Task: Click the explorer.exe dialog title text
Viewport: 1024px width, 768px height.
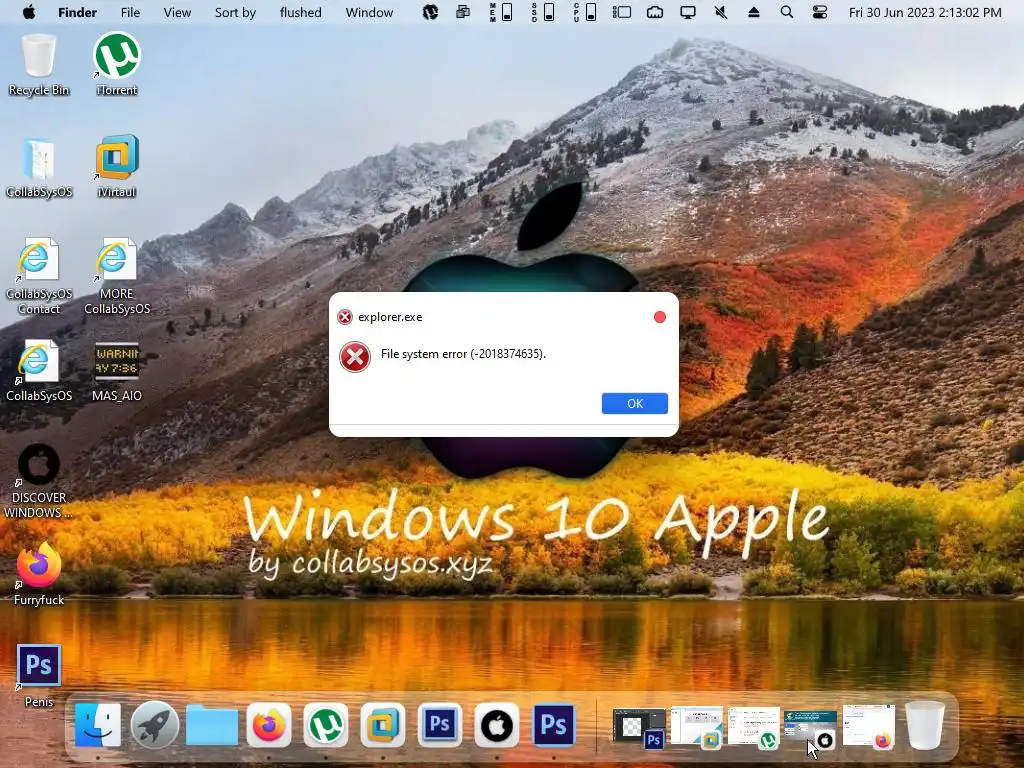Action: 390,317
